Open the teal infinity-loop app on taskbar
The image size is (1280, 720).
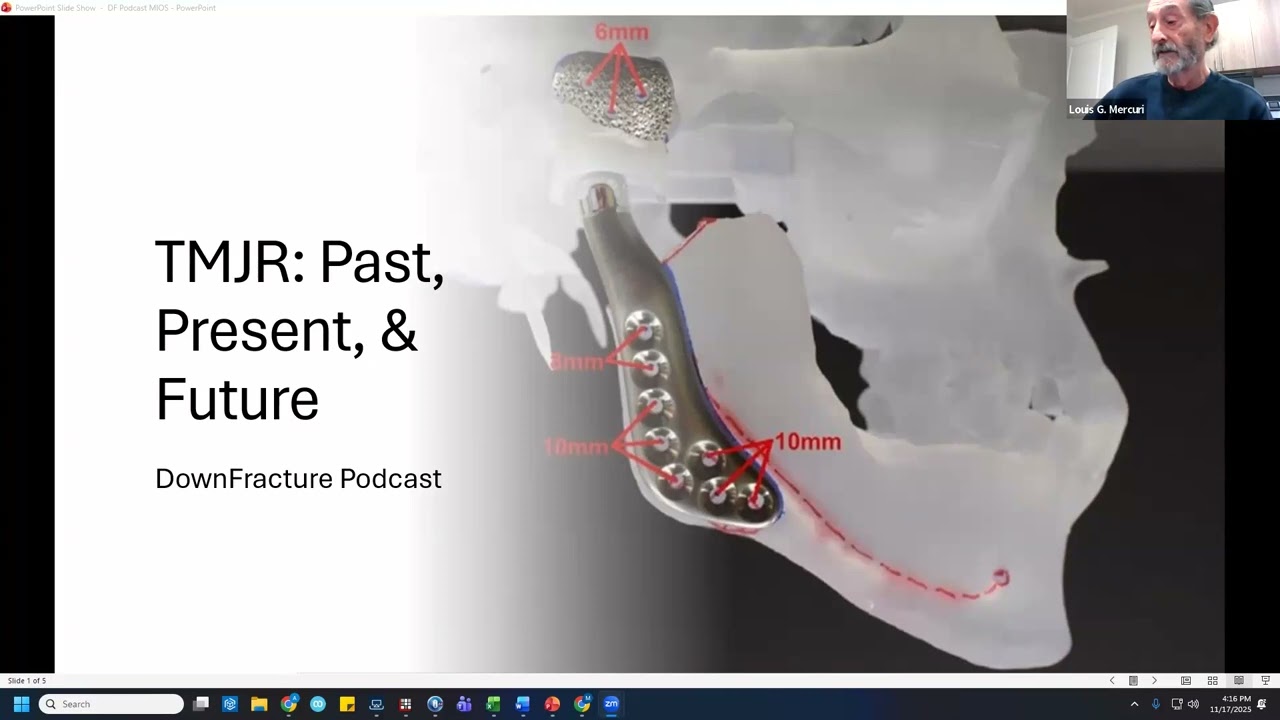(x=318, y=704)
